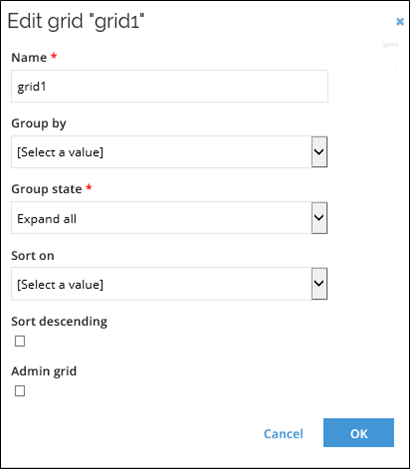Tick the Admin grid checkbox
Screen dimensions: 410x469
pos(20,391)
